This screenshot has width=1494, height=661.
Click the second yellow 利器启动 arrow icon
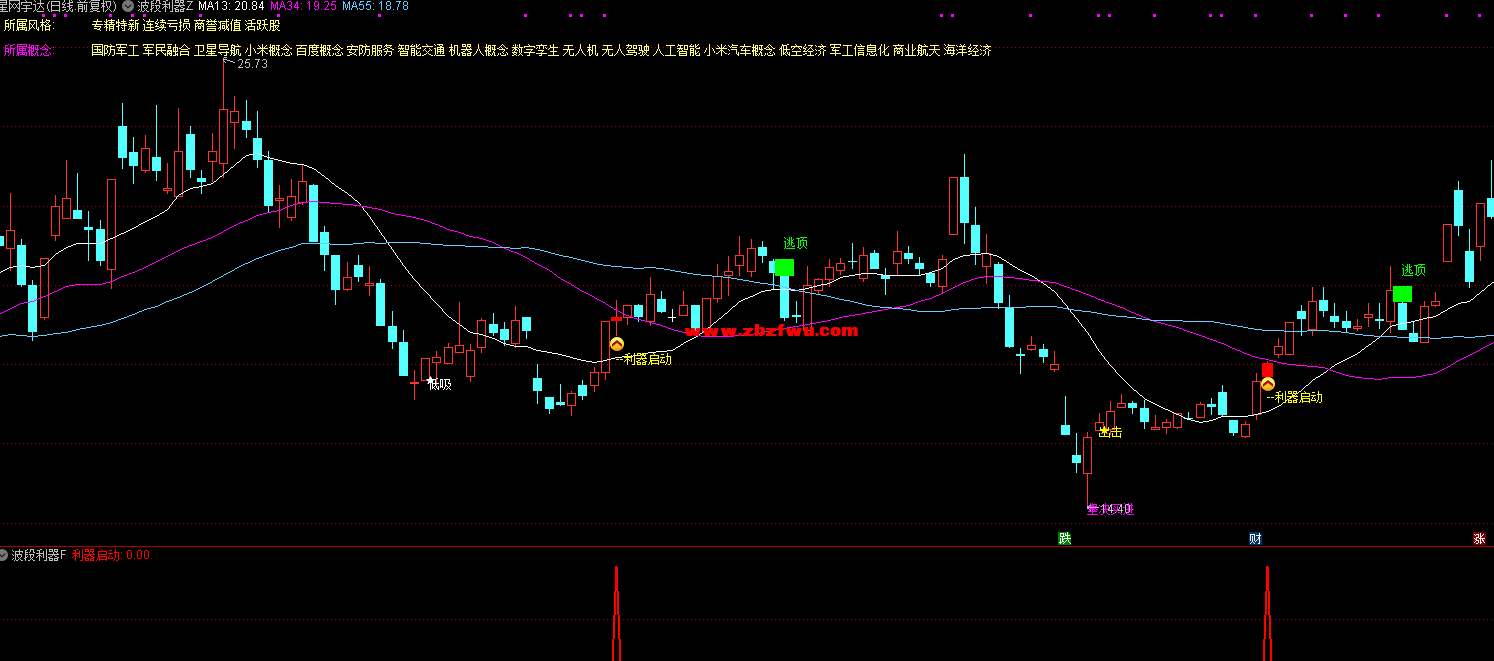coord(1267,384)
